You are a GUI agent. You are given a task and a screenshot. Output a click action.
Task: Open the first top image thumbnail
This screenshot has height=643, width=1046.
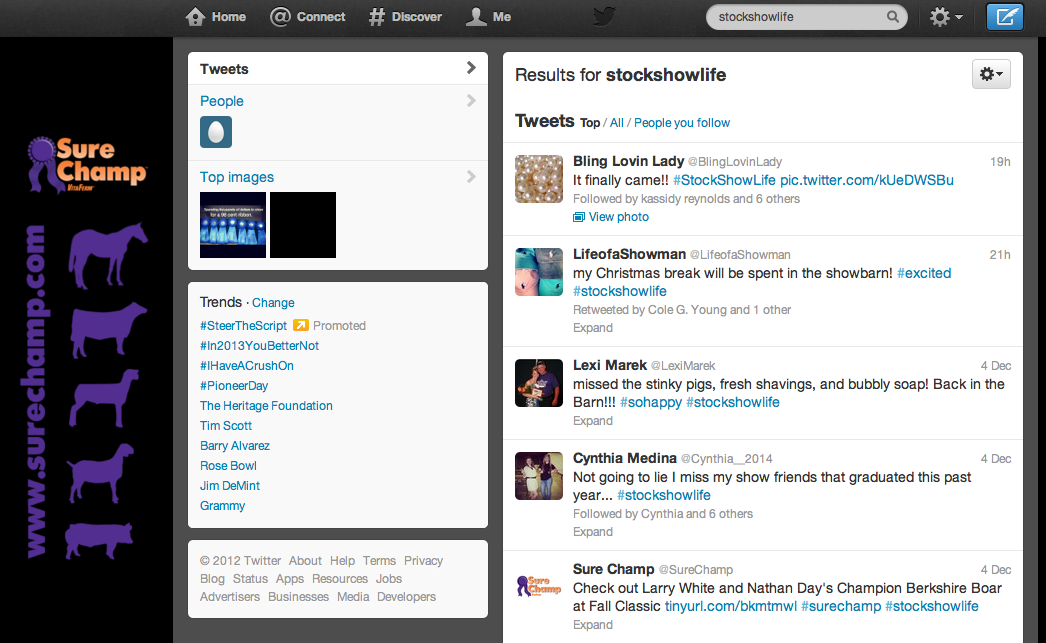click(x=233, y=225)
